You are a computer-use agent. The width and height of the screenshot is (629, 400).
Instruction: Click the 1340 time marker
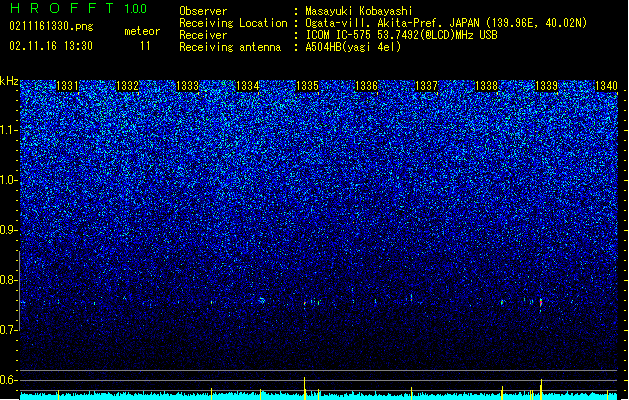pyautogui.click(x=606, y=86)
